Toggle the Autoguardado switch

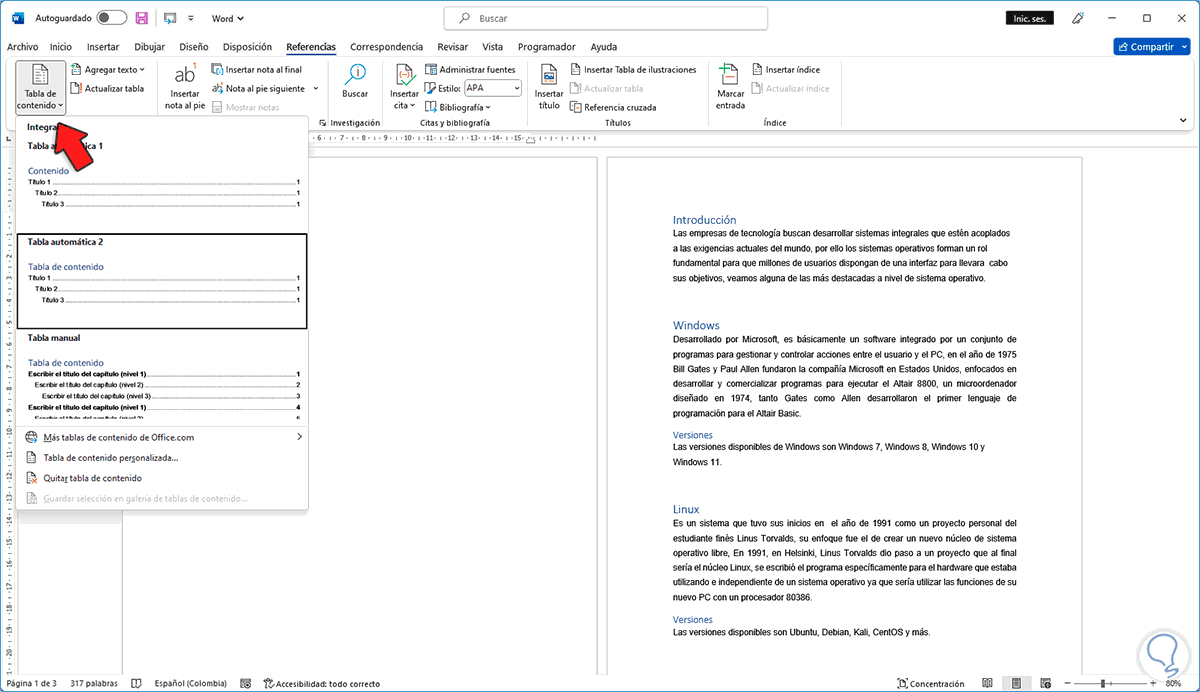pos(111,18)
